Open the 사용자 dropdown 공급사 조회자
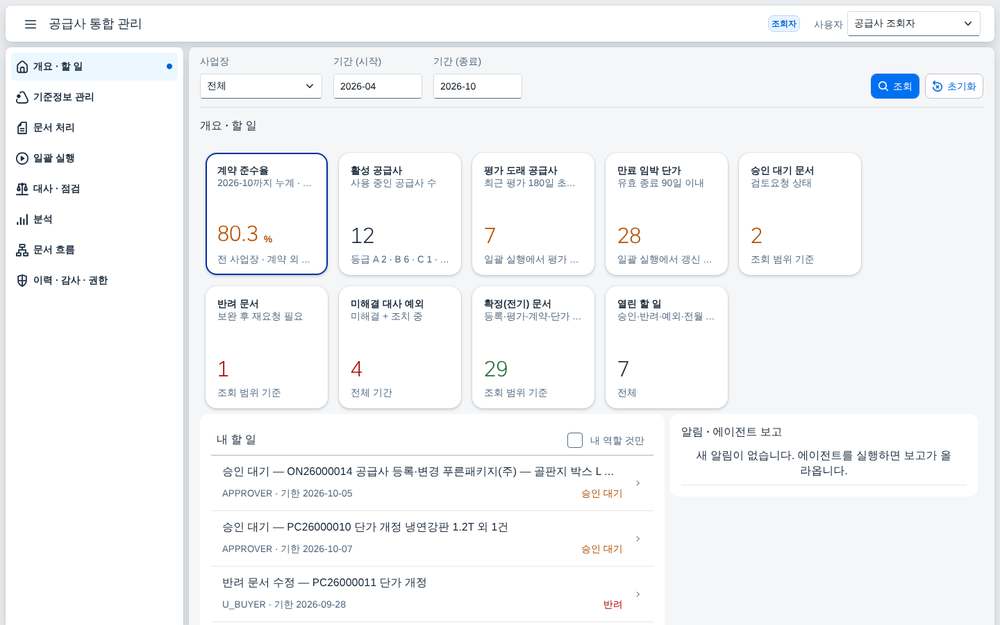The image size is (1000, 625). 913,24
